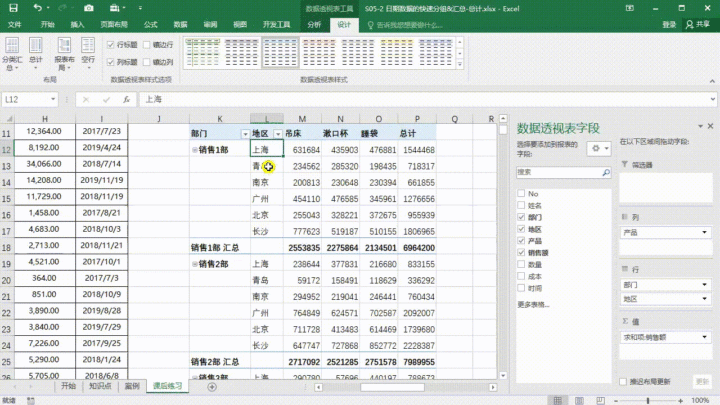Screen dimensions: 720x405
Task: Switch to Normal view icon in status bar
Action: 557,400
